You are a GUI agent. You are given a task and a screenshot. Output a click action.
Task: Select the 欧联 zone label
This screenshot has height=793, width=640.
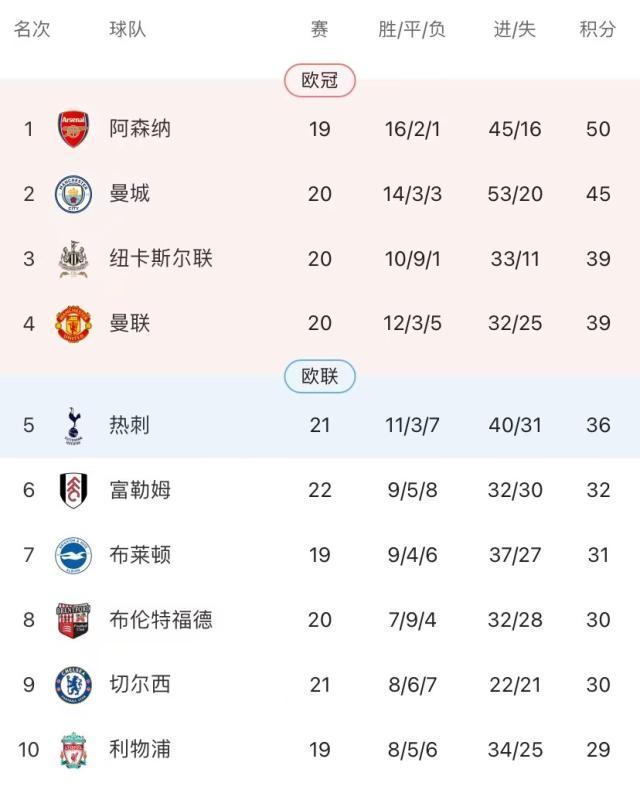click(320, 377)
